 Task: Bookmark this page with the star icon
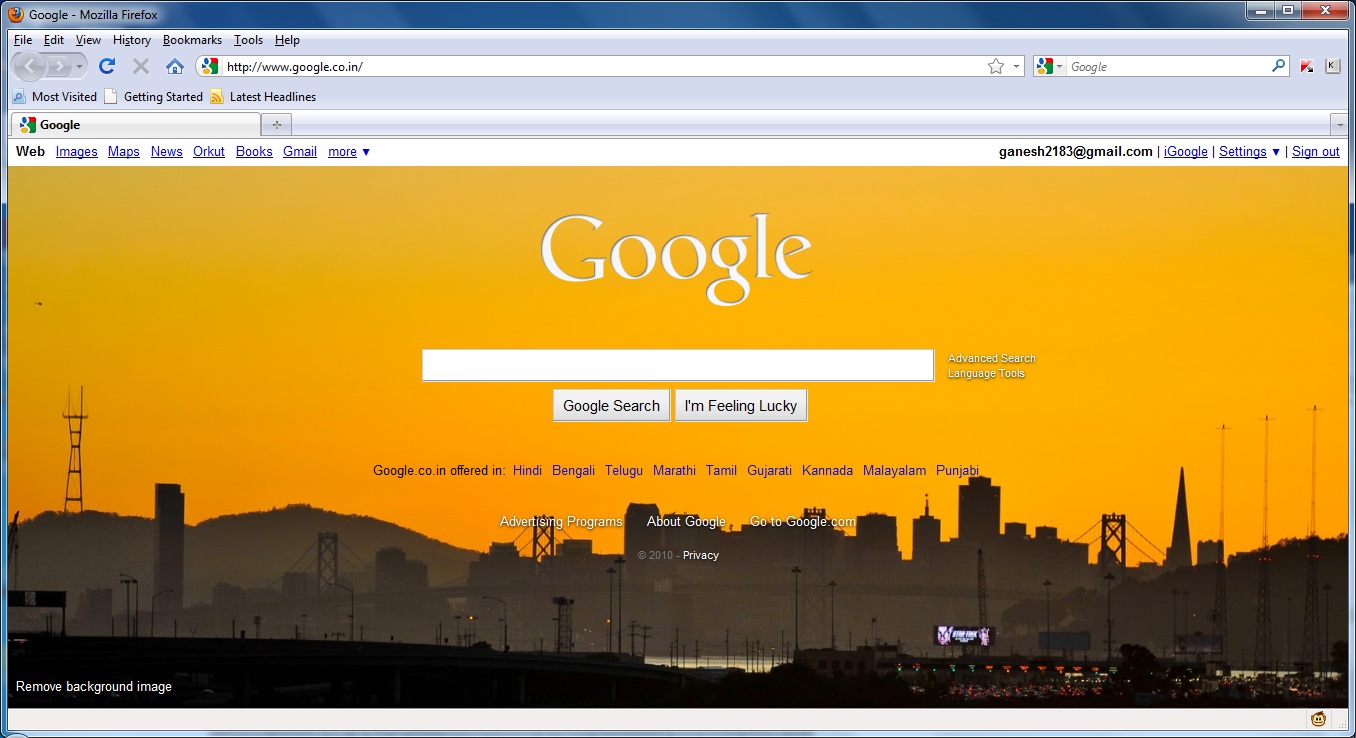(996, 66)
